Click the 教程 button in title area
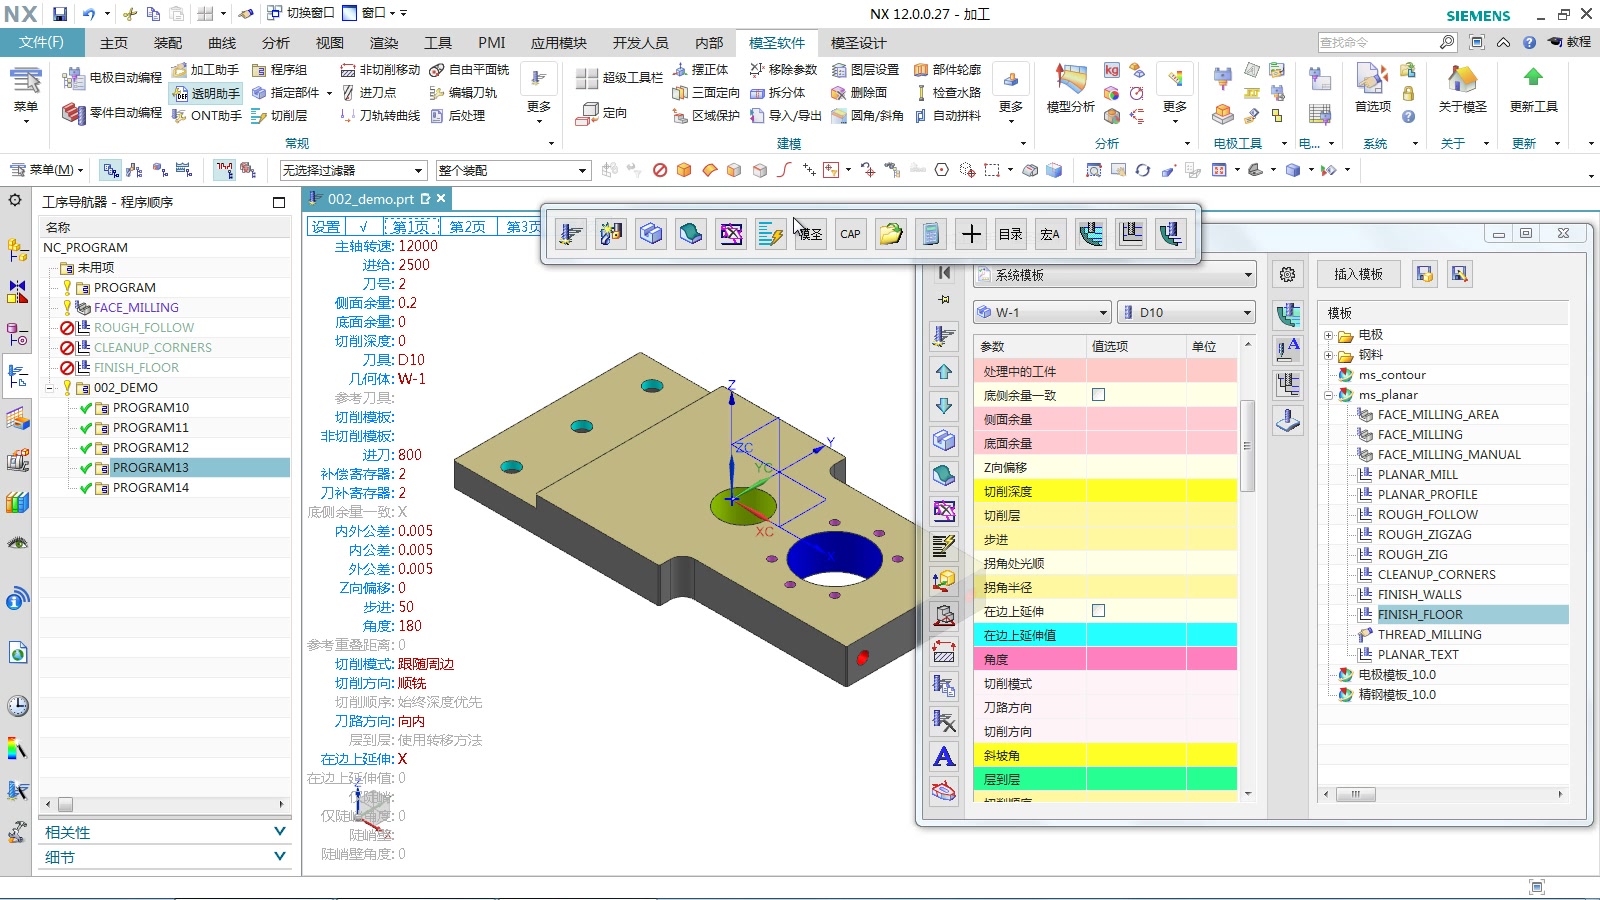This screenshot has width=1600, height=900. point(1570,42)
